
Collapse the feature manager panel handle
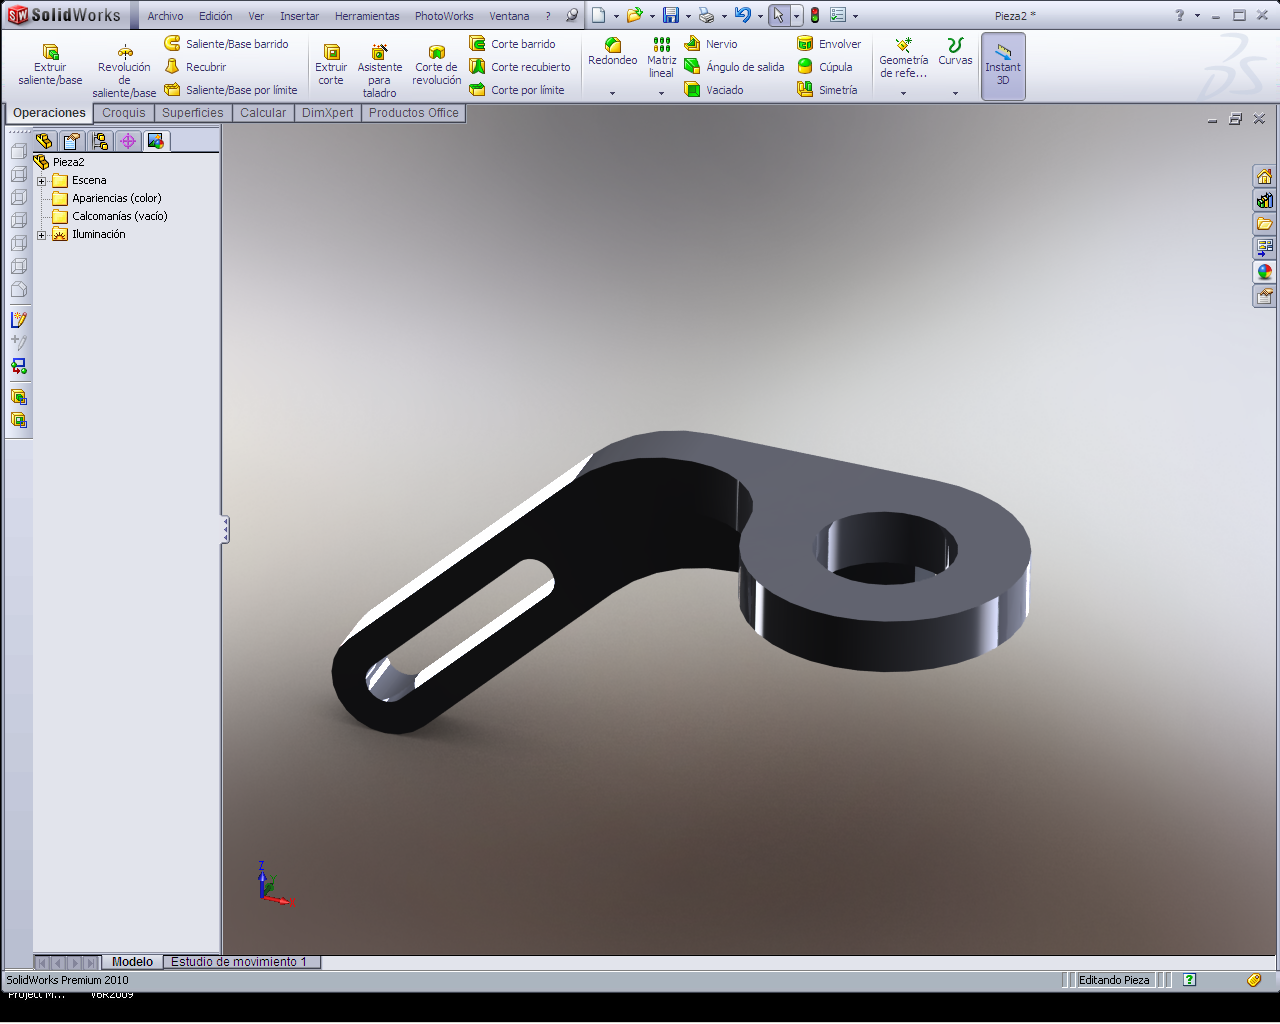(226, 530)
